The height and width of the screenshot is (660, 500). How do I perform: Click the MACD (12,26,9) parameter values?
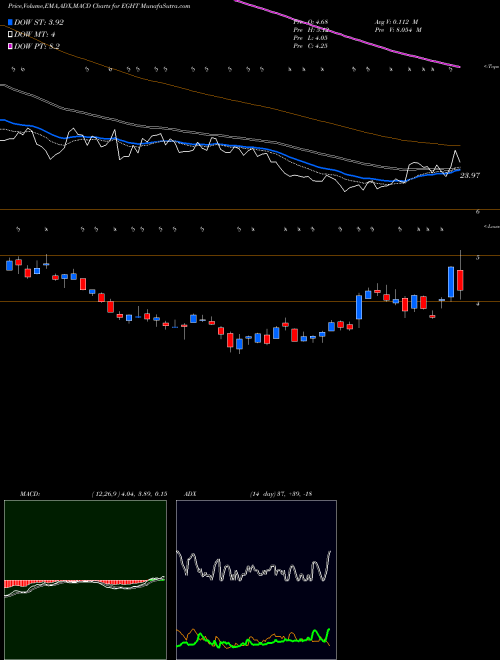(129, 494)
